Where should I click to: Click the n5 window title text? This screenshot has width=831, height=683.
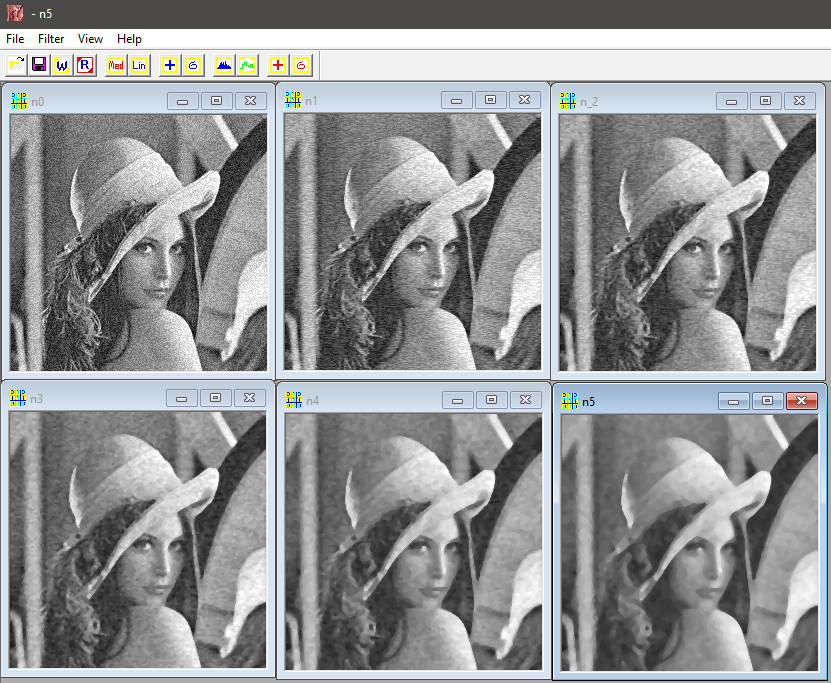click(x=588, y=402)
